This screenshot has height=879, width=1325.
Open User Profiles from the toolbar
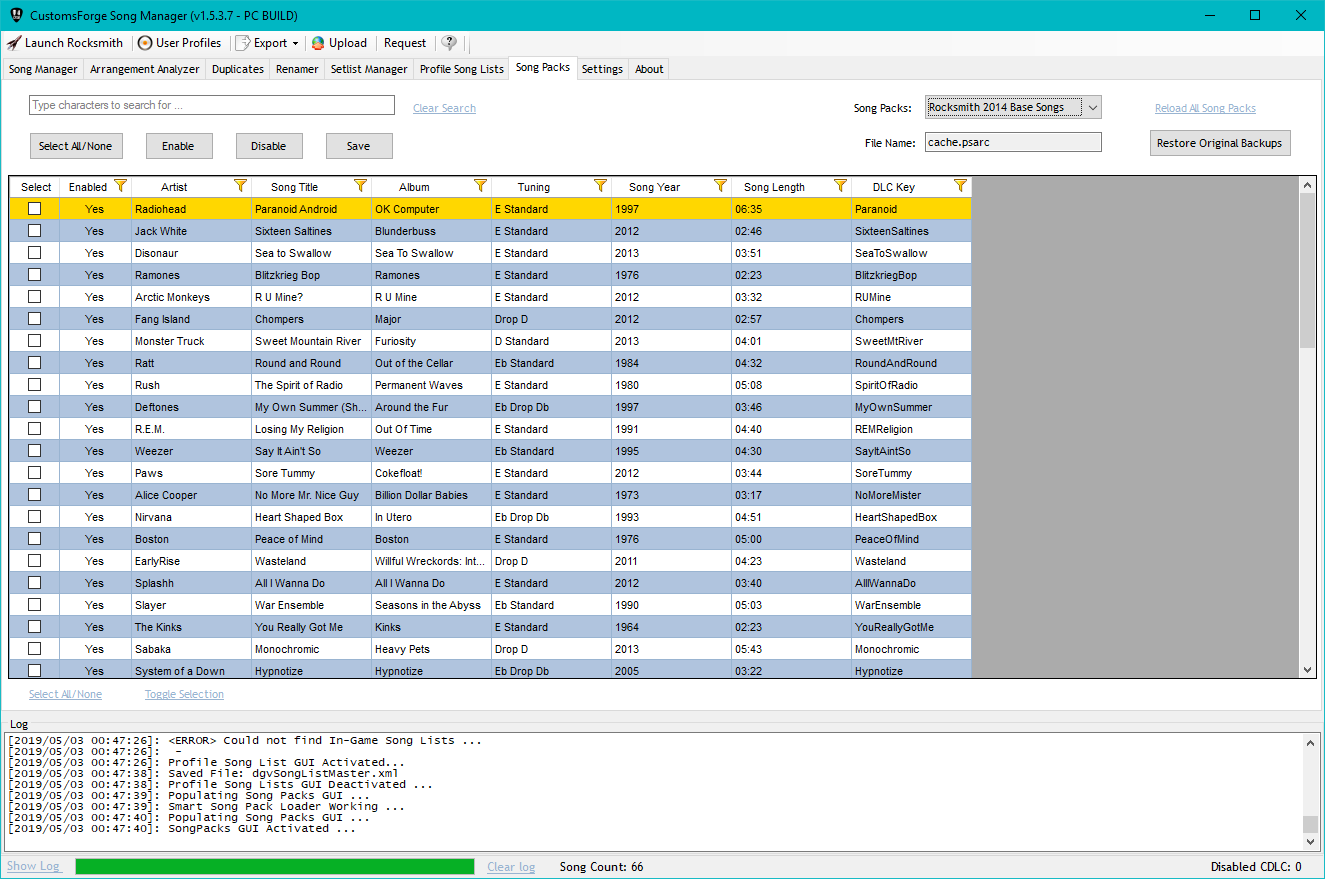tap(144, 43)
